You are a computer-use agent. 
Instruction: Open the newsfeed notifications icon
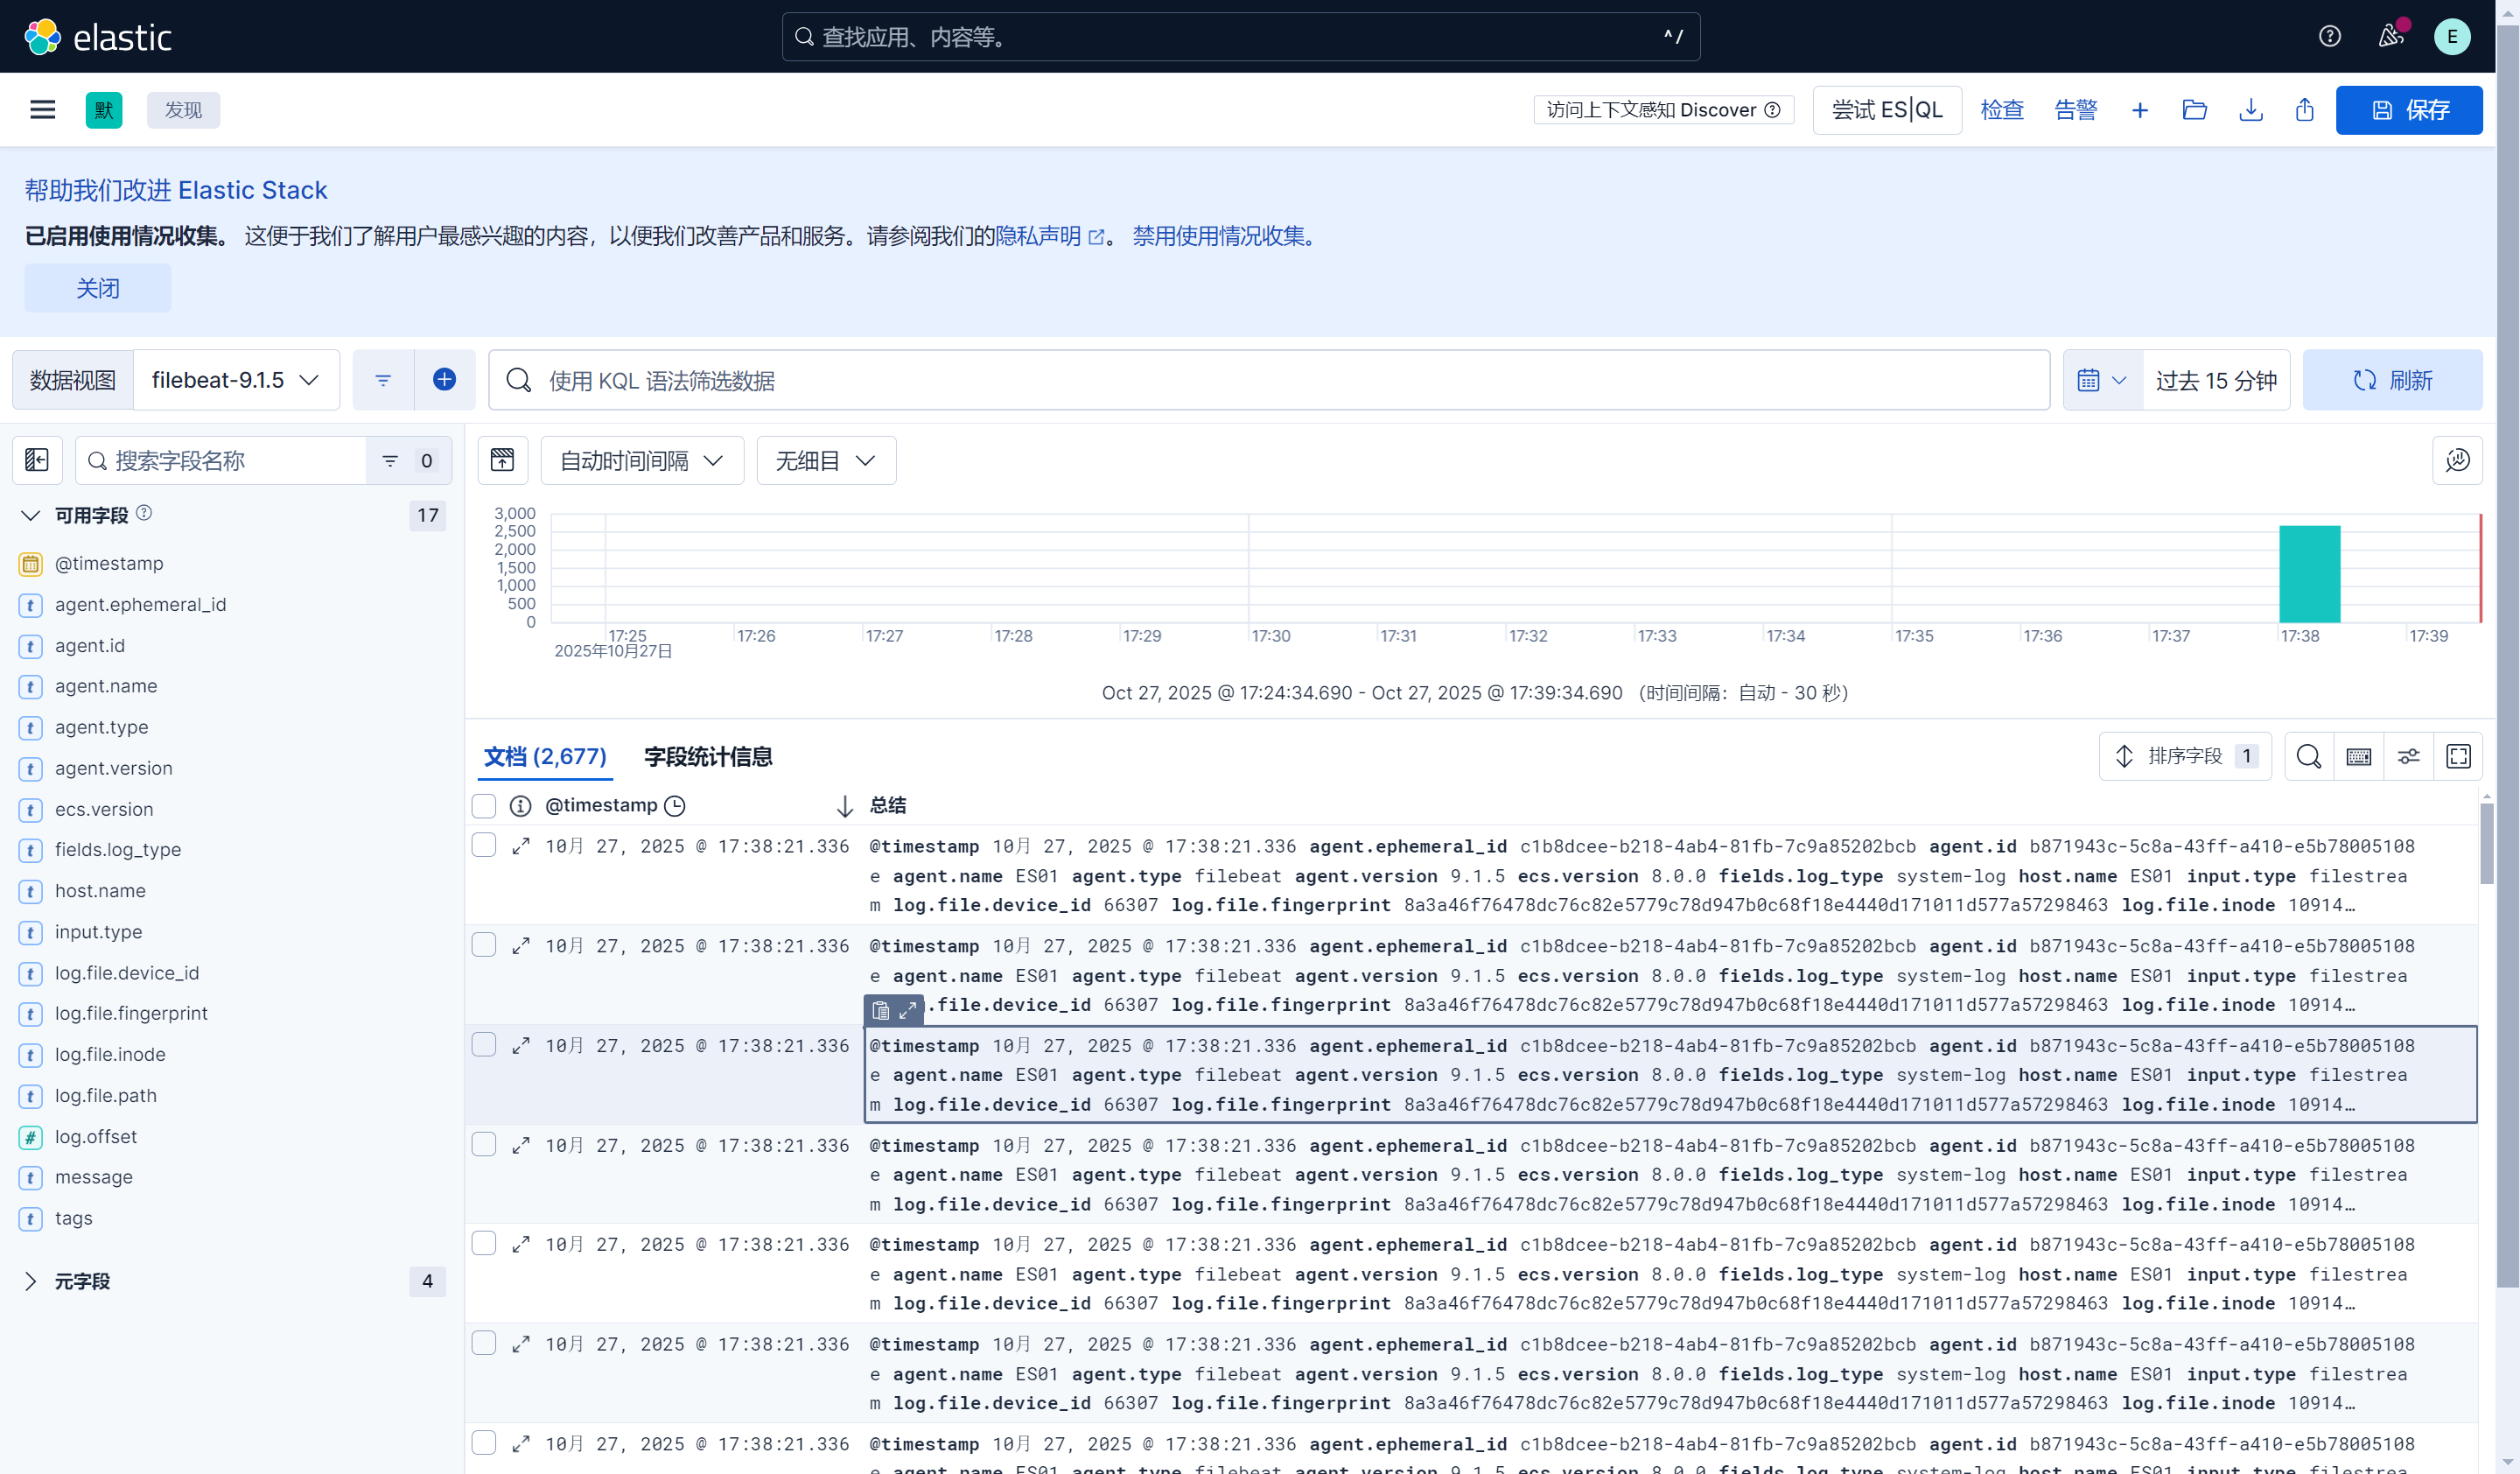coord(2390,37)
